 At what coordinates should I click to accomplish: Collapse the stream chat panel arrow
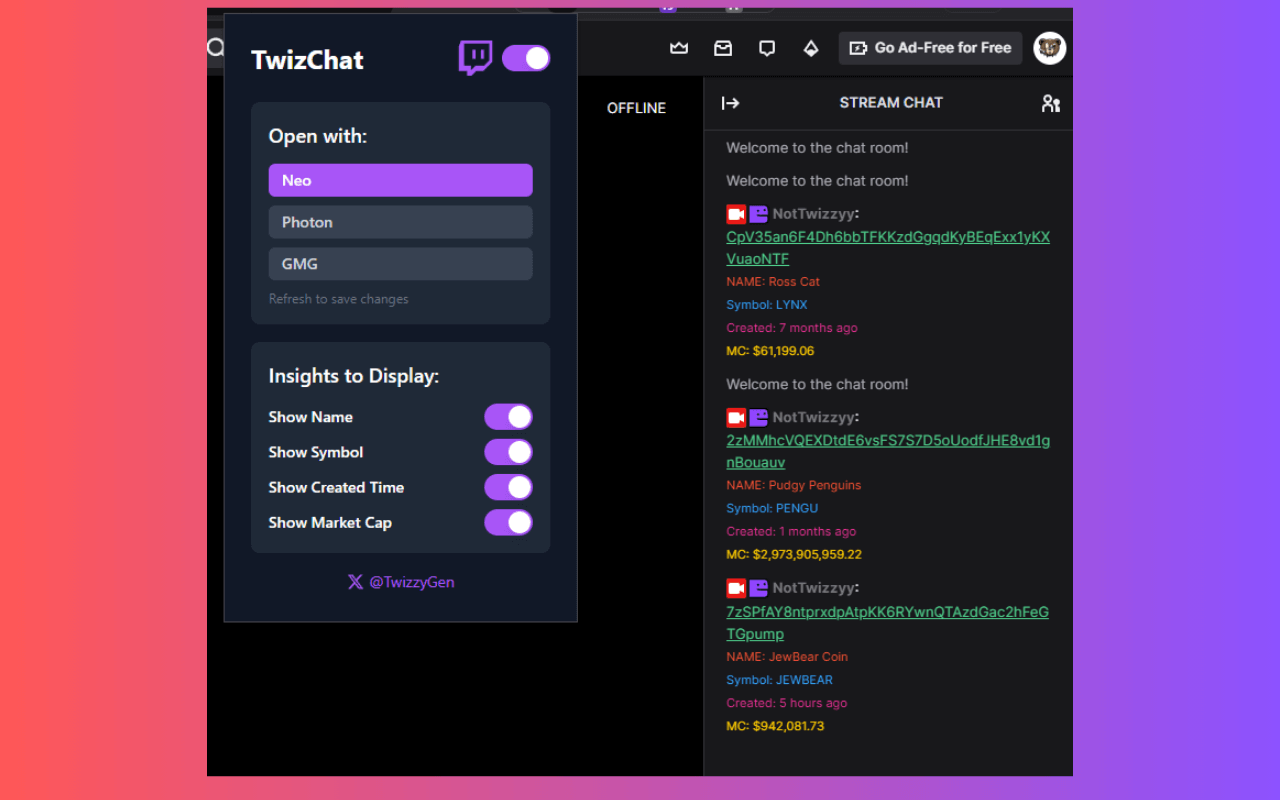731,103
